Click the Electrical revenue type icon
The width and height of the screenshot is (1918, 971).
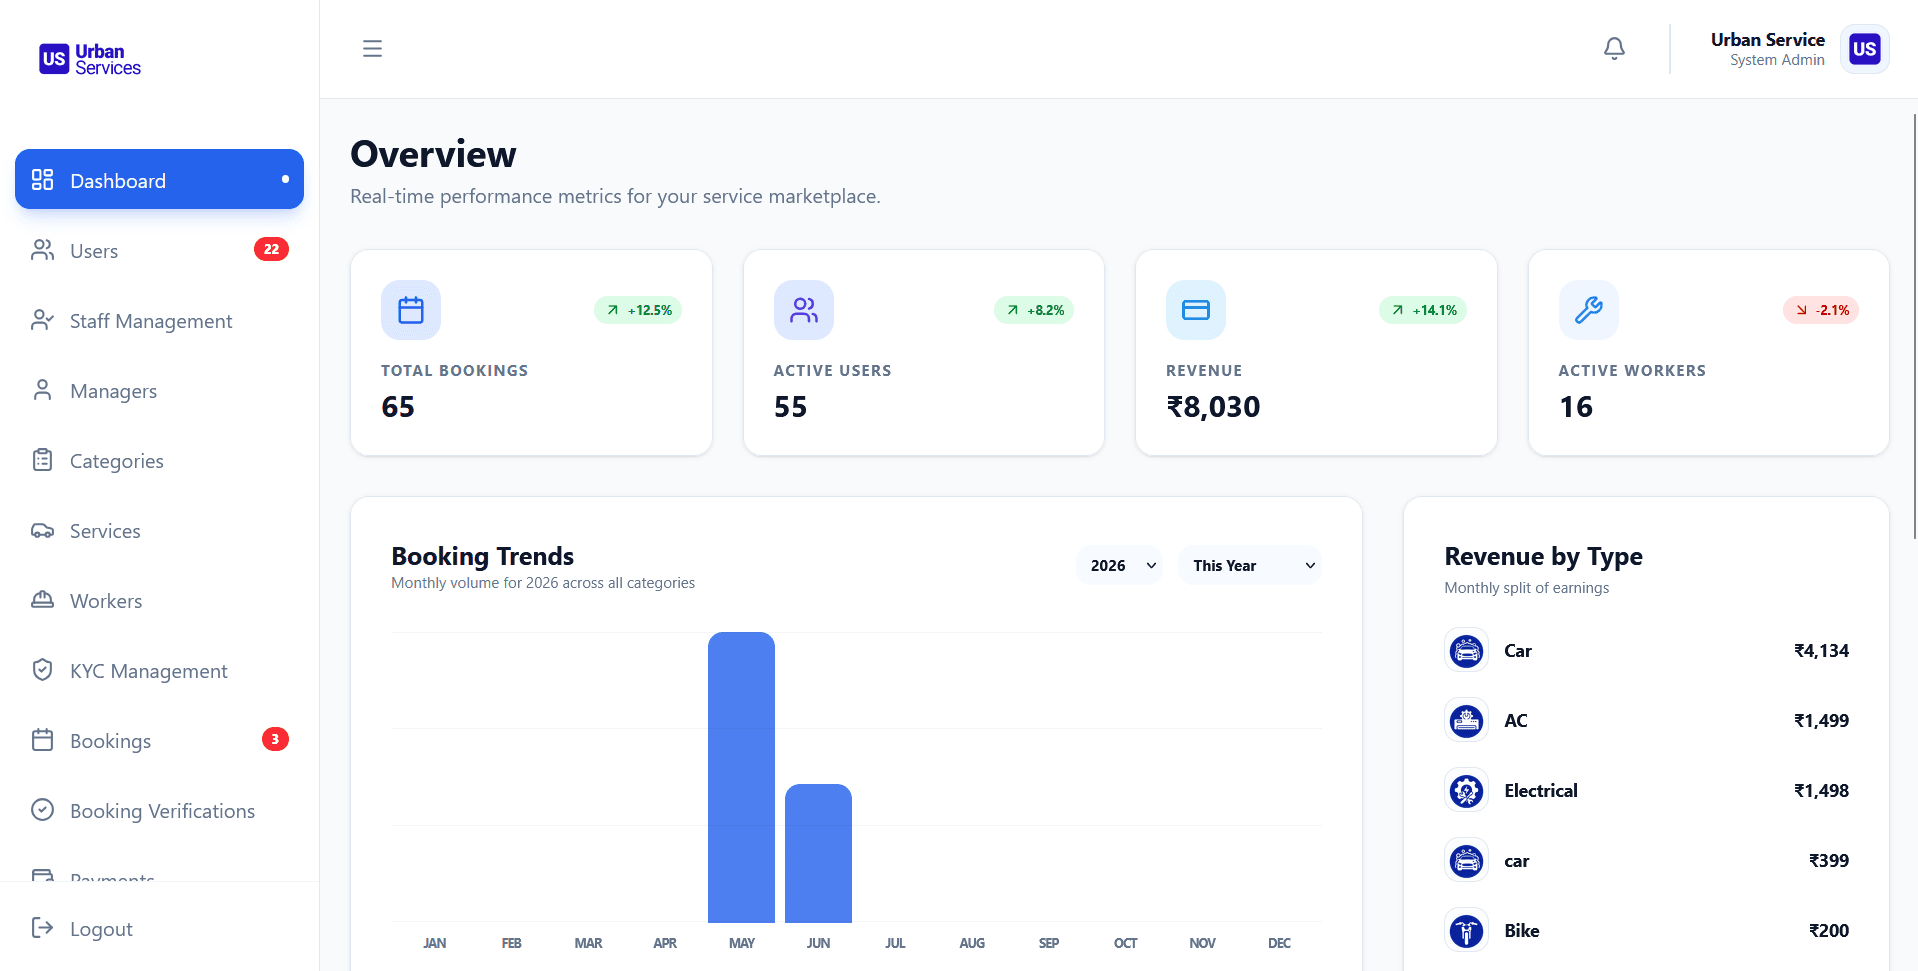tap(1467, 790)
